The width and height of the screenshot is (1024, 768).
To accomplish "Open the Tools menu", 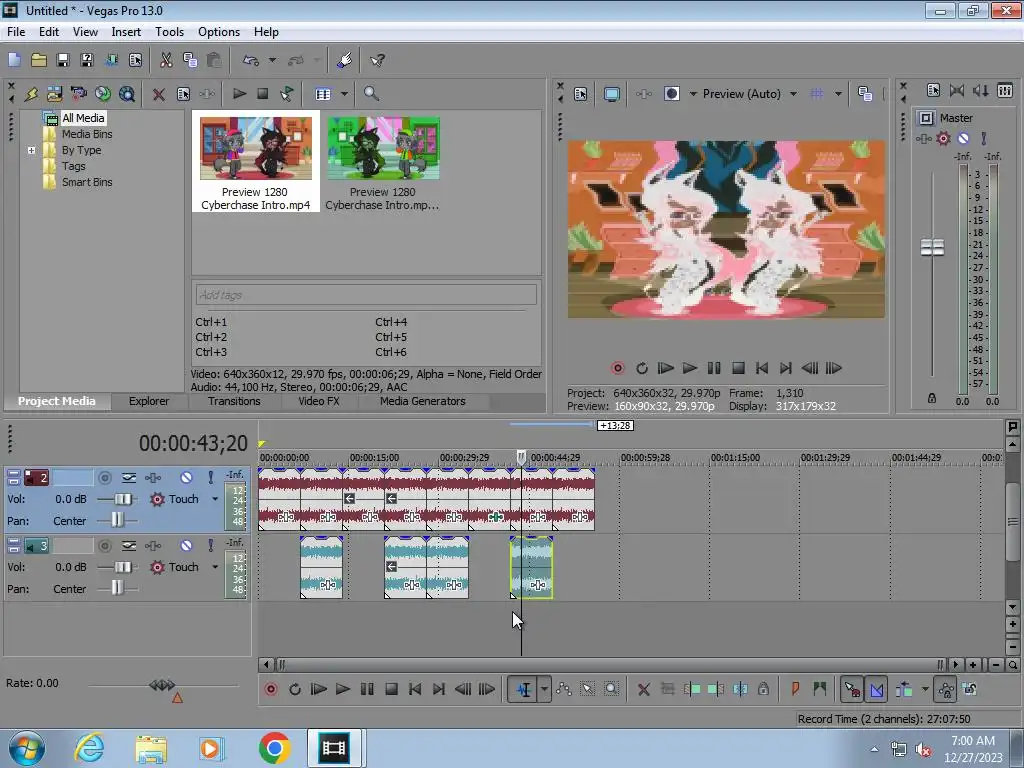I will [169, 32].
